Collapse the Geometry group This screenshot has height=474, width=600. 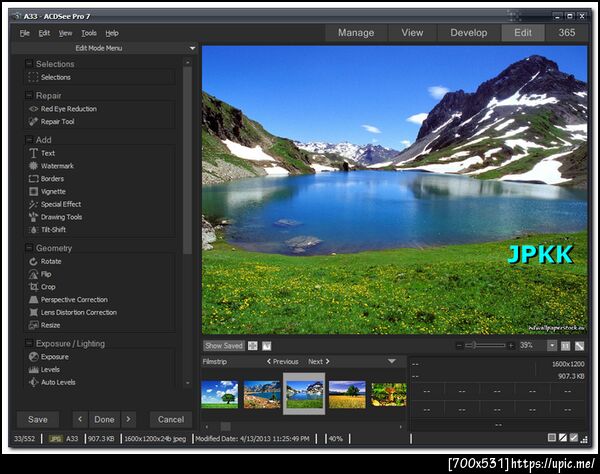[29, 248]
